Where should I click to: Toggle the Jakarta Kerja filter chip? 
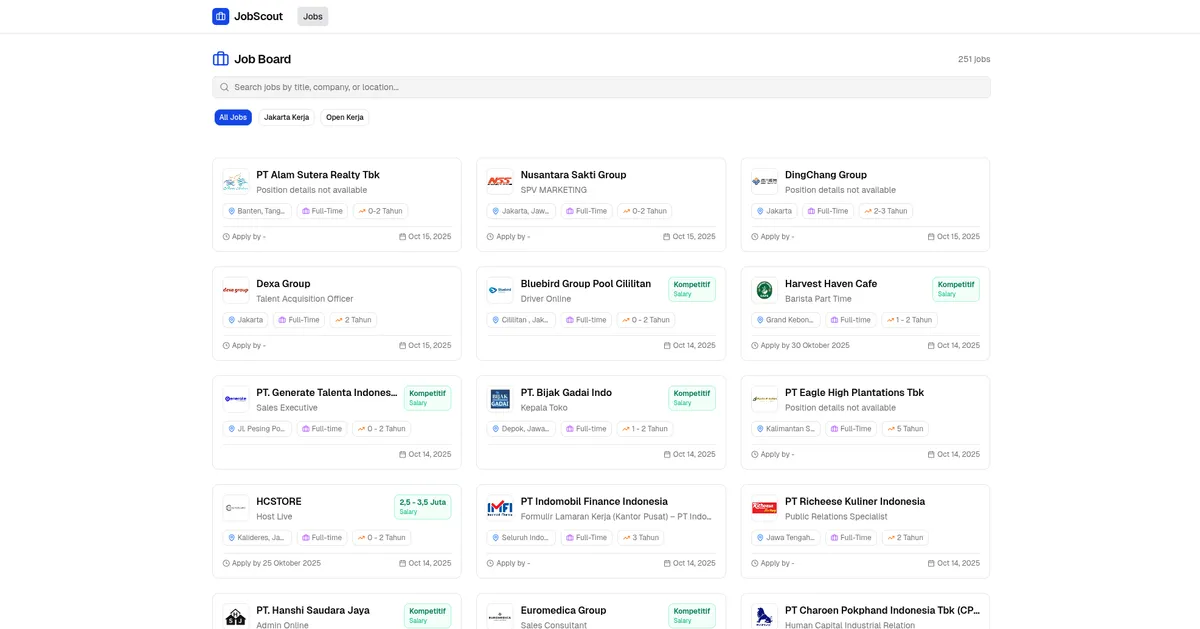click(x=286, y=117)
